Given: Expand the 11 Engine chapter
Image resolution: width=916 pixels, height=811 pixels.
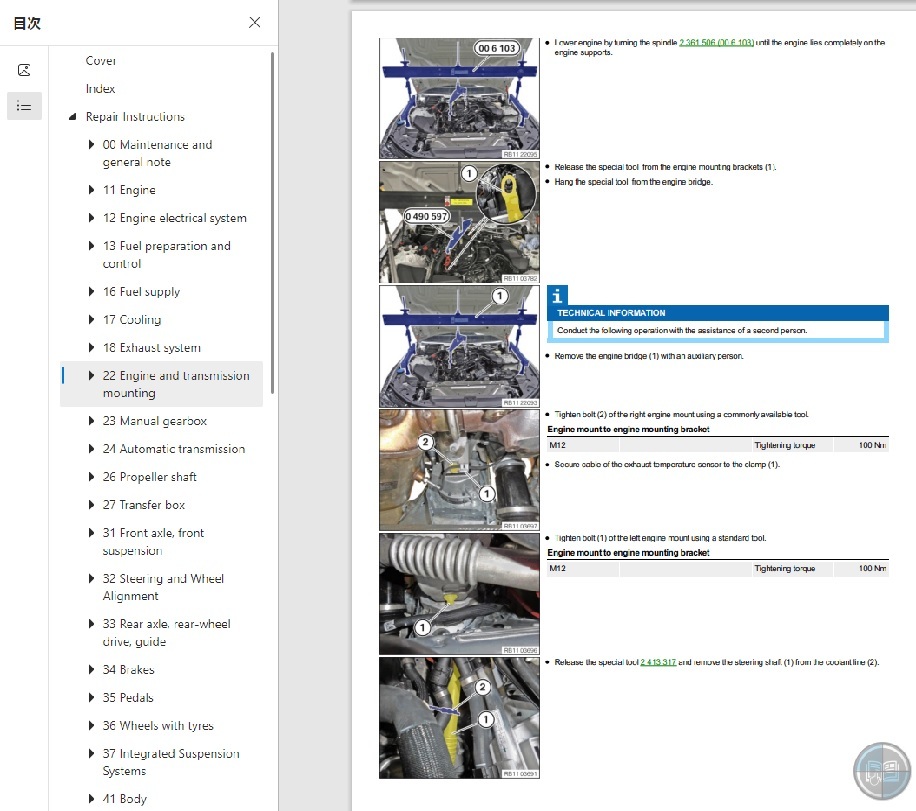Looking at the screenshot, I should [92, 190].
